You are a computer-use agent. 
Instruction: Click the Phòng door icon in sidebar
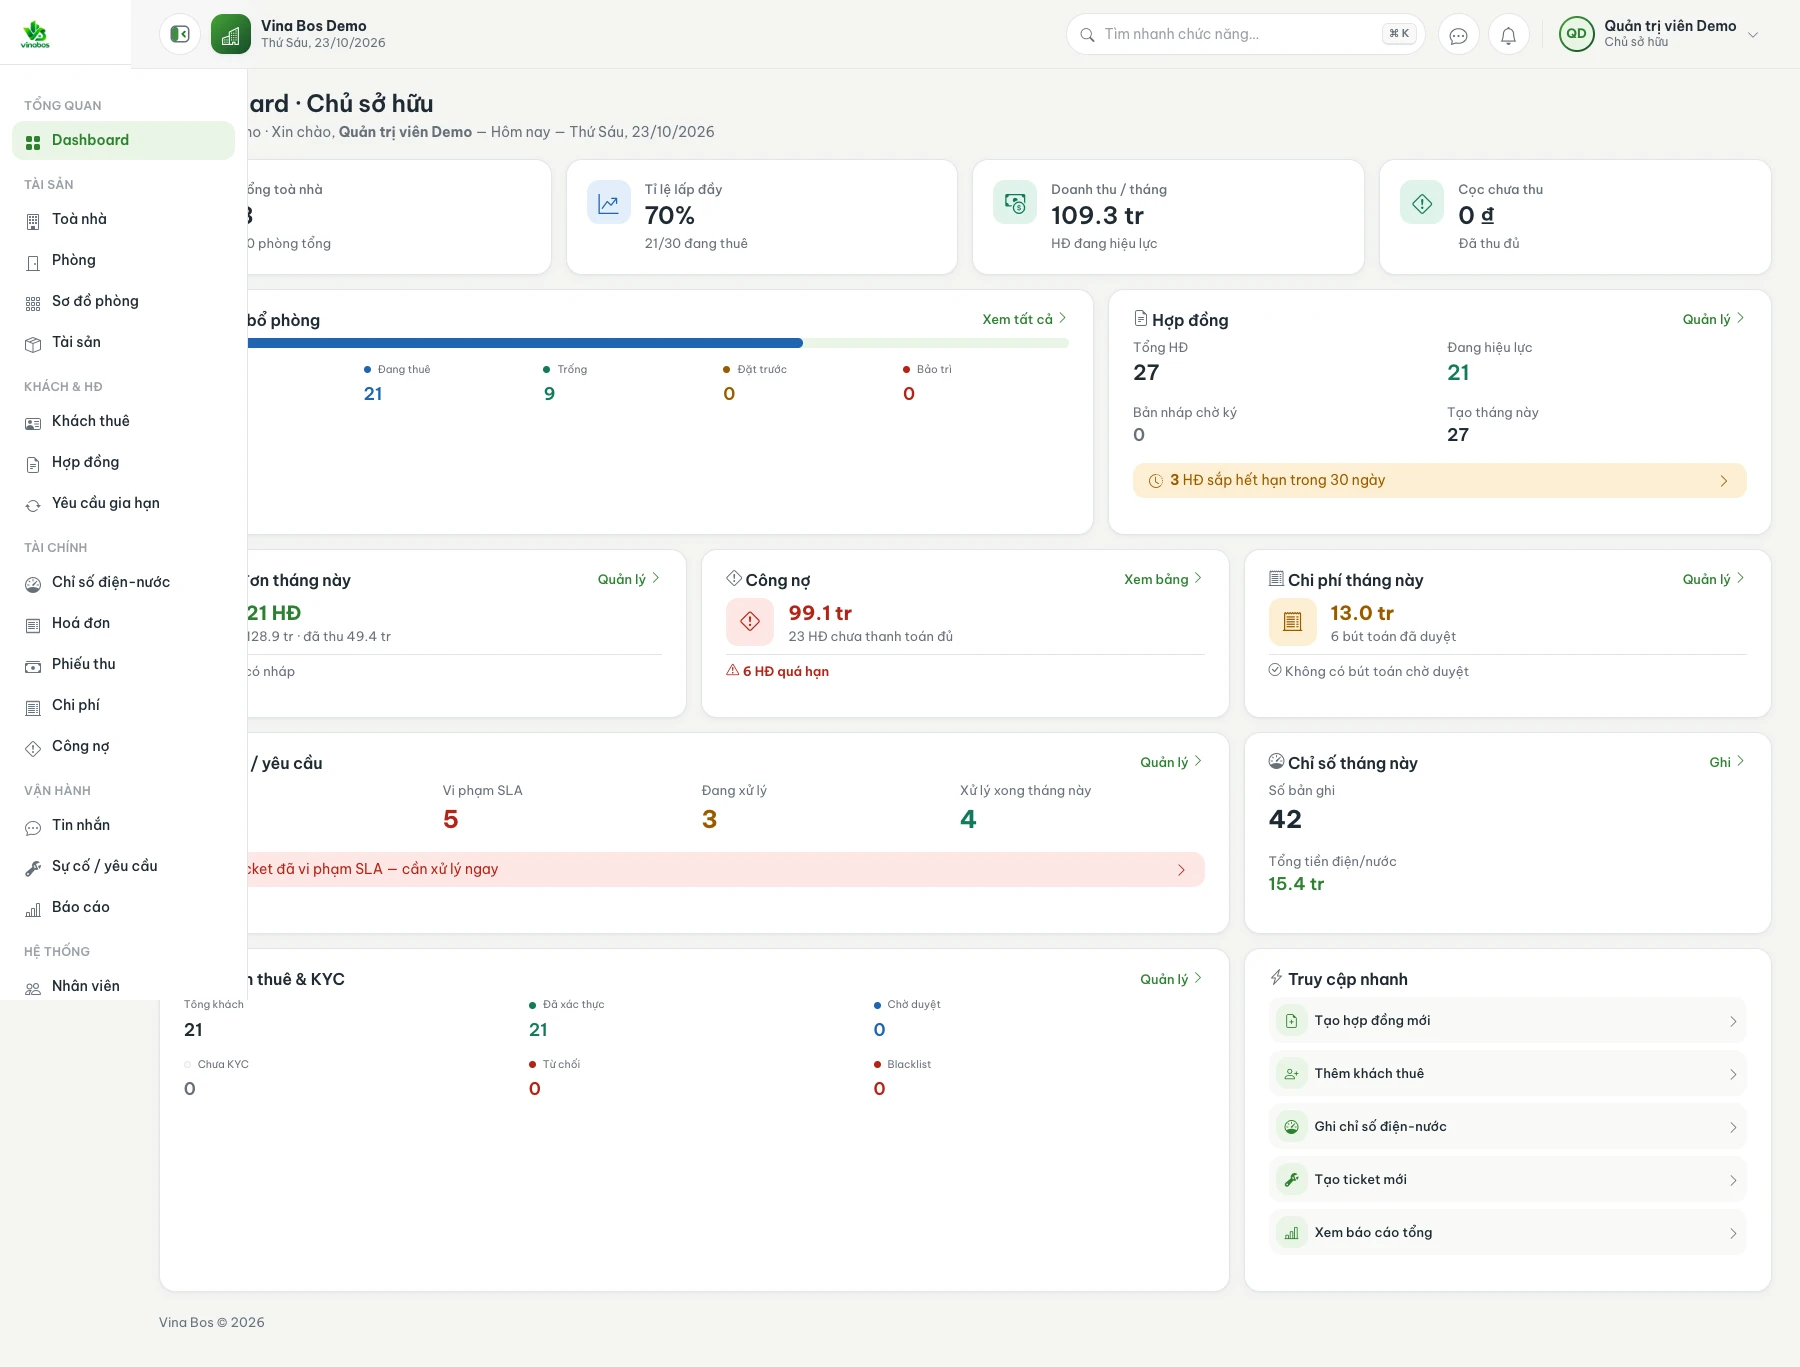click(x=33, y=262)
